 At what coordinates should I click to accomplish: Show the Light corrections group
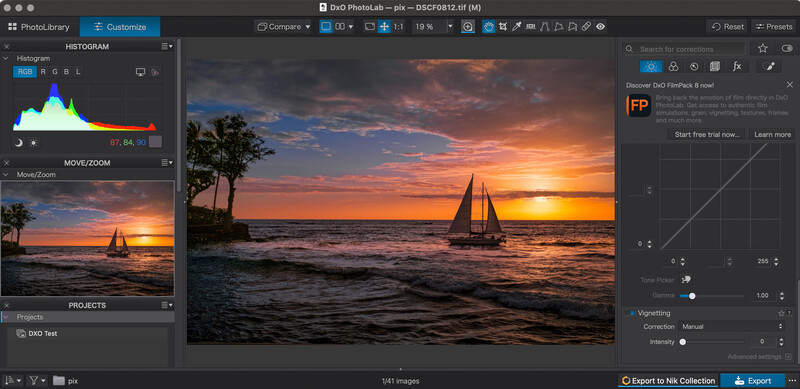(651, 66)
